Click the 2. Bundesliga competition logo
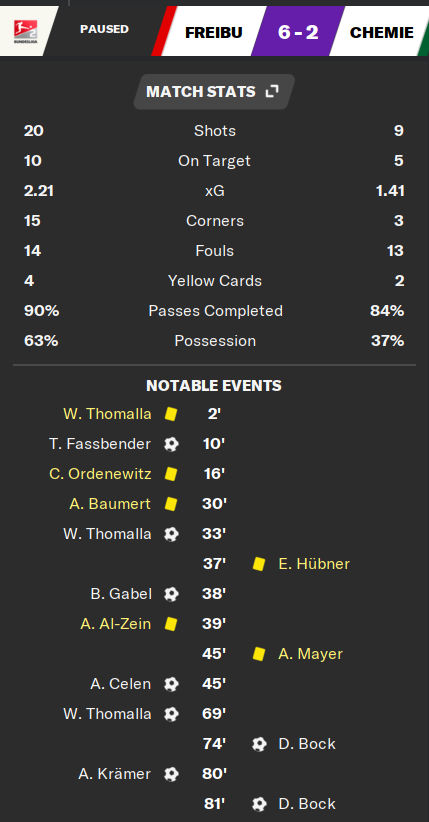 (25, 31)
